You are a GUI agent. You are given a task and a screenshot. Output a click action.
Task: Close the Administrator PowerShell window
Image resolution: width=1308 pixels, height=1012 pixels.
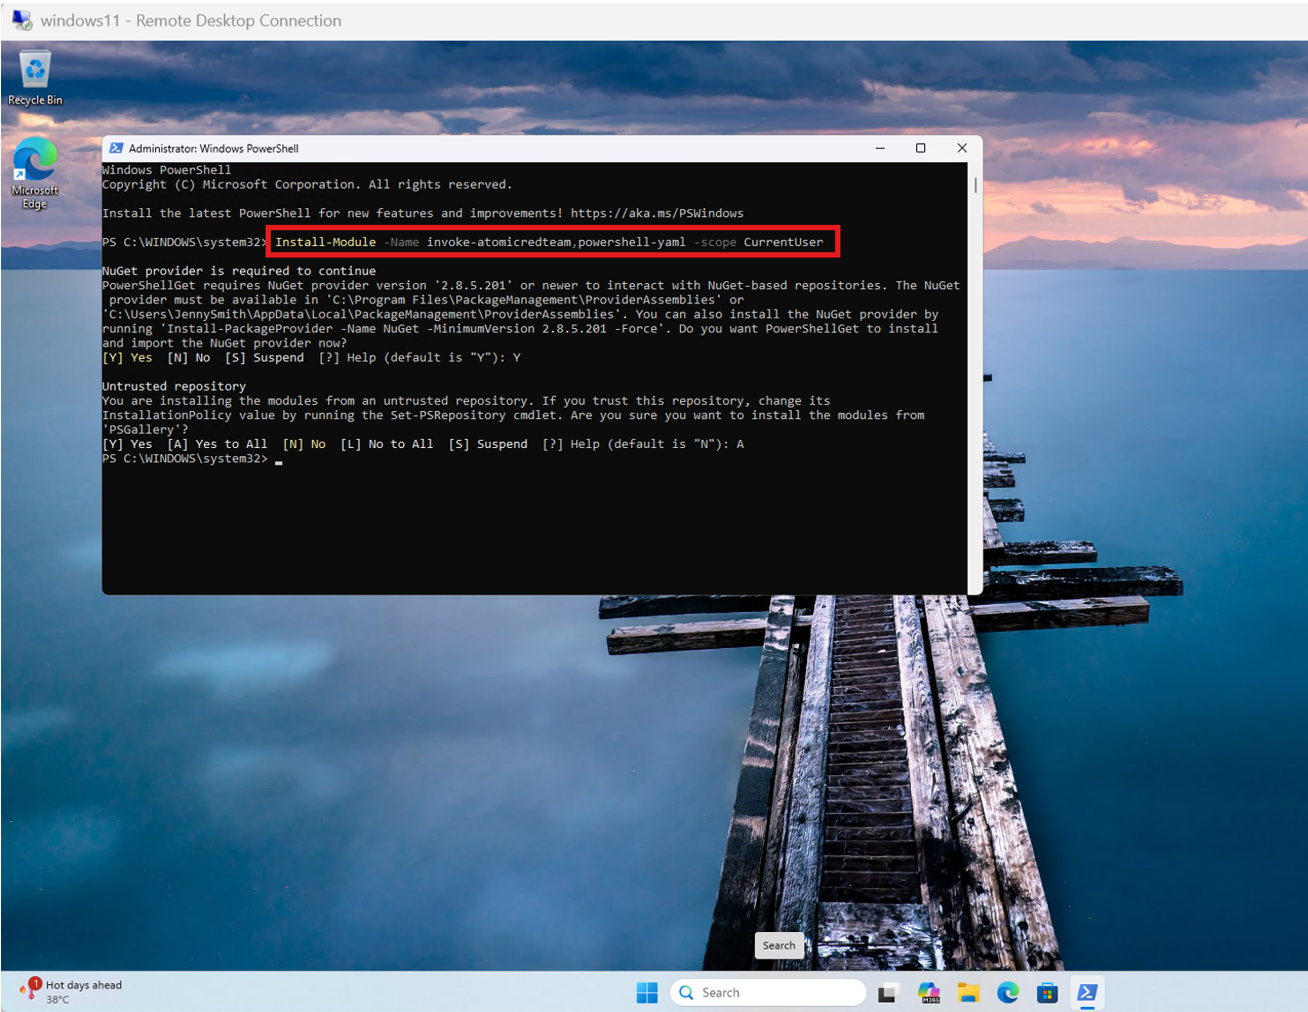click(x=962, y=148)
